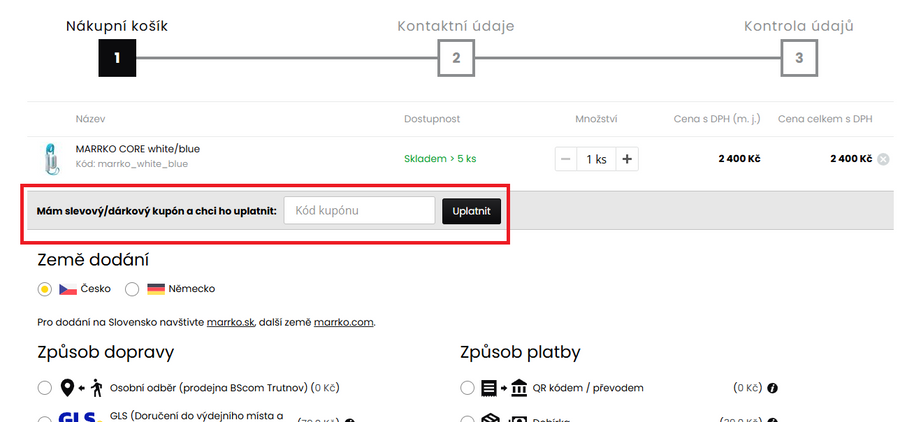Click the Czech flag icon
Viewport: 900px width, 422px height.
coord(67,289)
